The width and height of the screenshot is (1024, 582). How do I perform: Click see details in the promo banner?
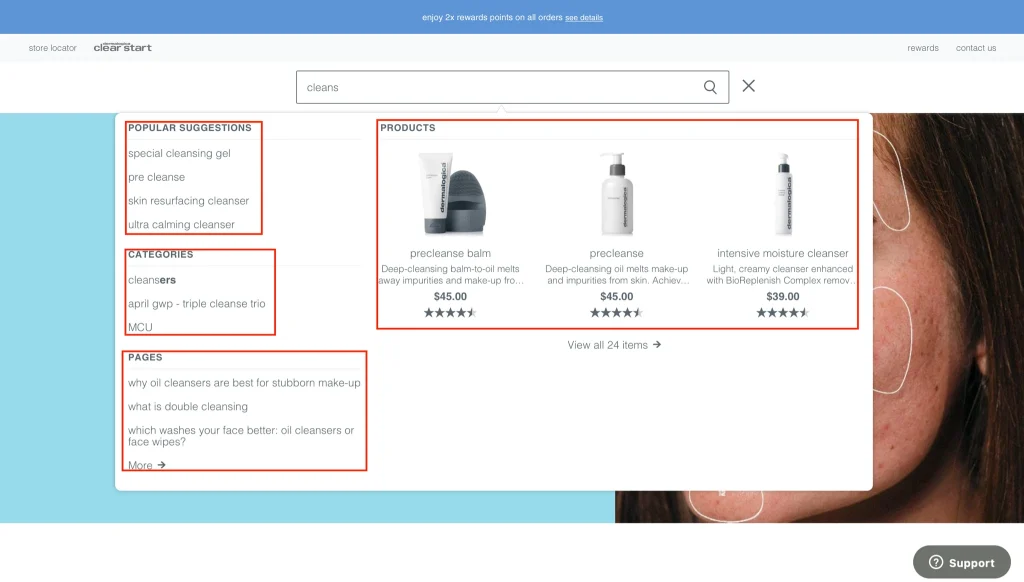click(584, 17)
